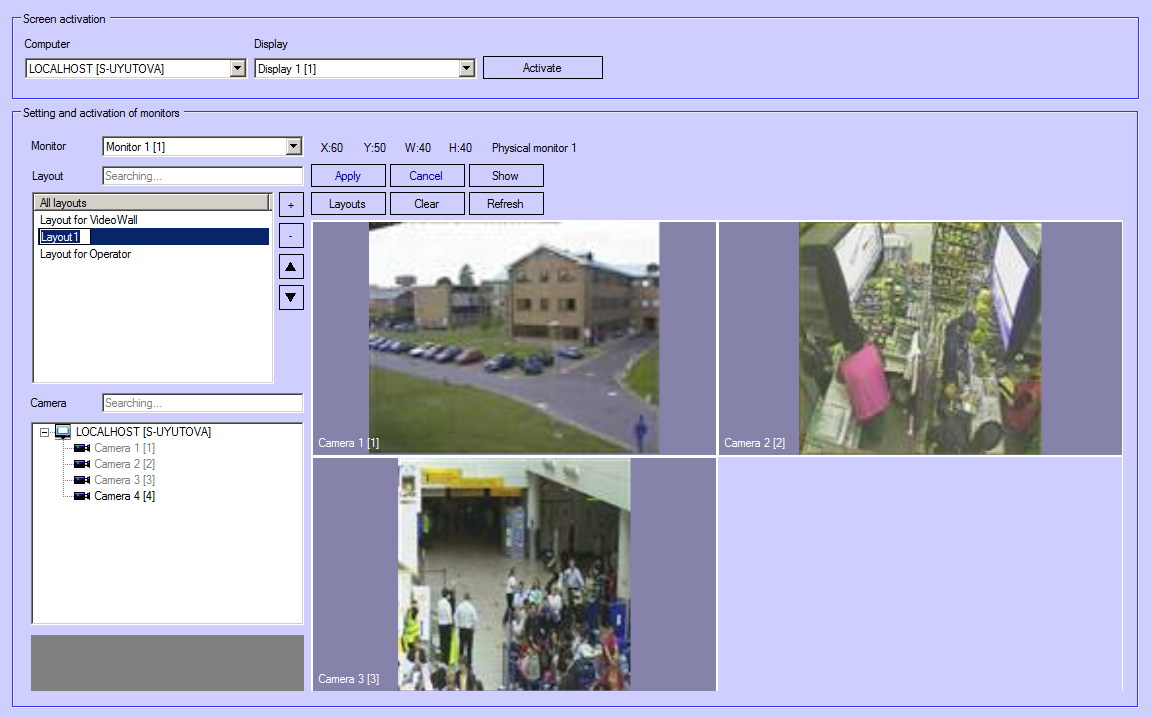Click the Camera 4 camera icon in tree

pos(82,496)
